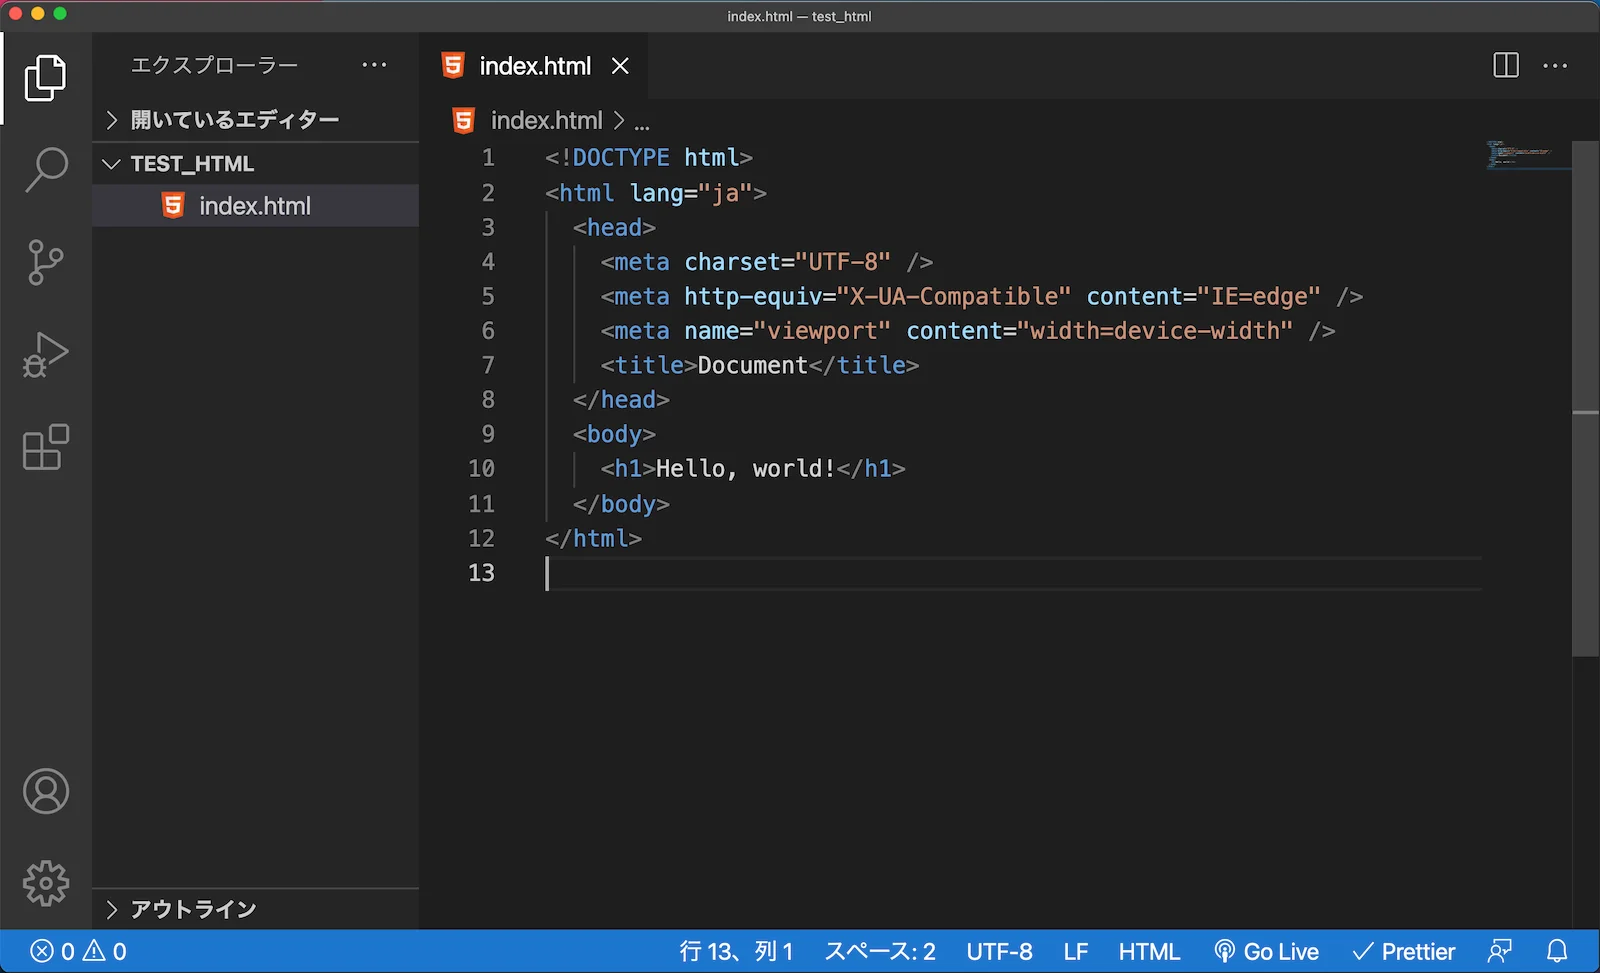This screenshot has height=973, width=1600.
Task: Click the errors and warnings indicator
Action: click(x=75, y=951)
